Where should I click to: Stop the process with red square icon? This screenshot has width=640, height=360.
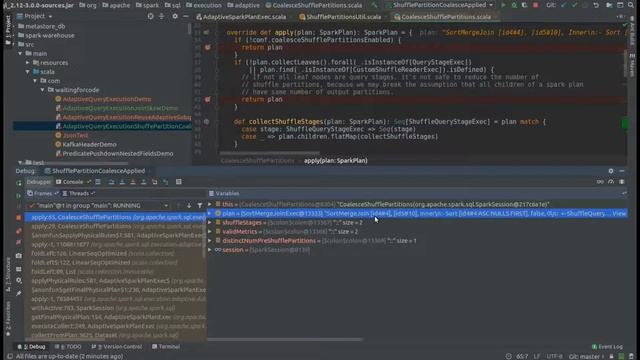point(536,5)
